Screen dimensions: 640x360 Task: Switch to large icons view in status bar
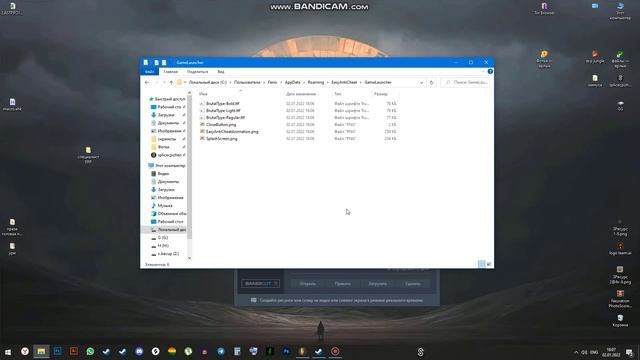tap(489, 264)
